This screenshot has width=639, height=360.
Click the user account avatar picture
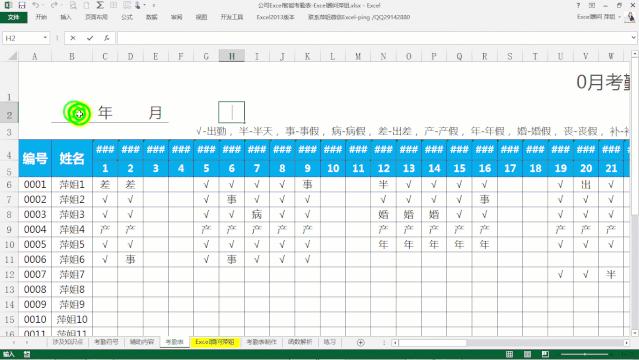coord(631,16)
